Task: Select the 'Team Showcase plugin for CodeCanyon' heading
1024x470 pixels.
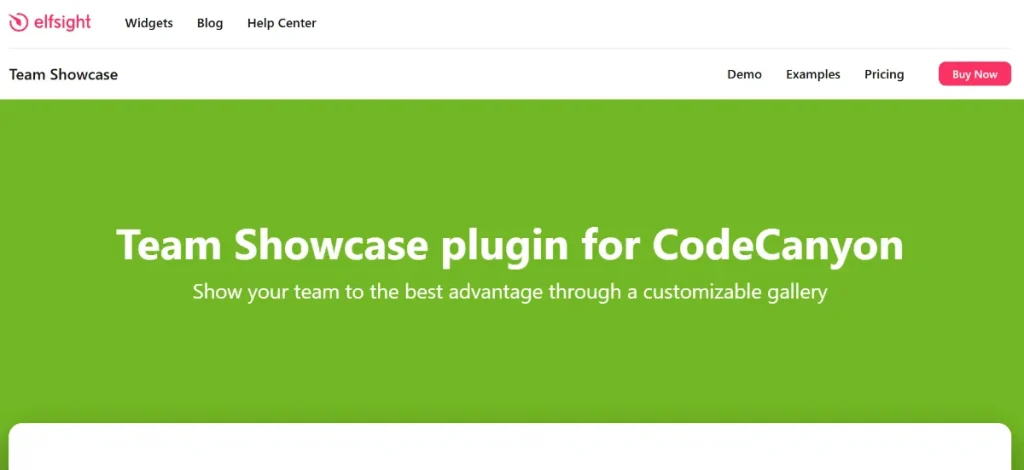Action: [x=510, y=245]
